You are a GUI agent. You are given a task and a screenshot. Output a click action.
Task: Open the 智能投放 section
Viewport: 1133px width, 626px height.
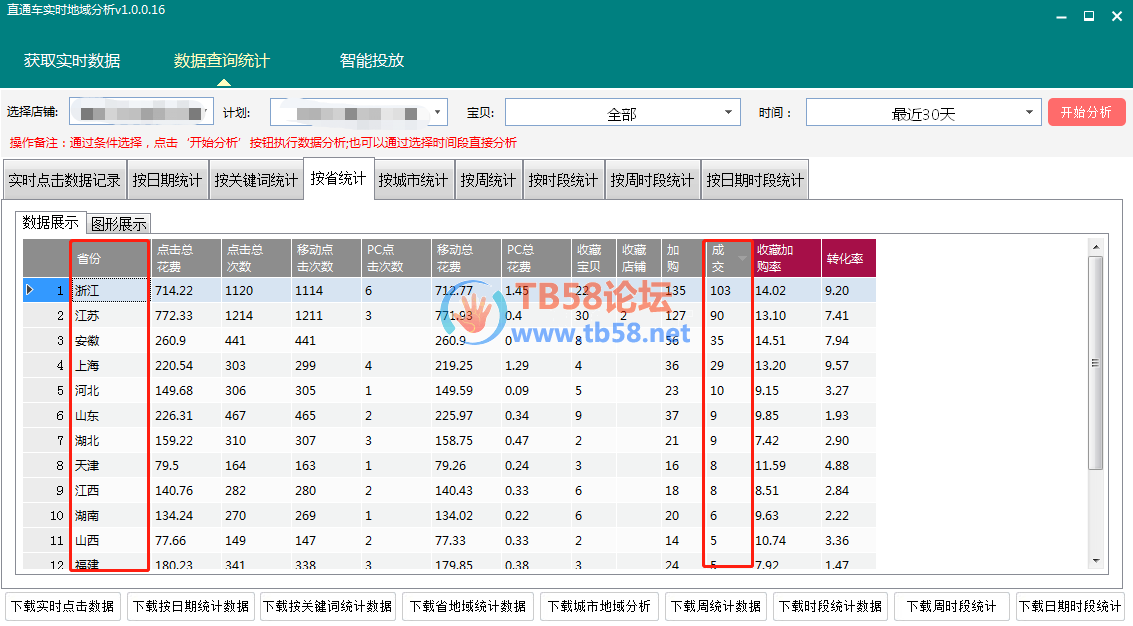tap(371, 61)
